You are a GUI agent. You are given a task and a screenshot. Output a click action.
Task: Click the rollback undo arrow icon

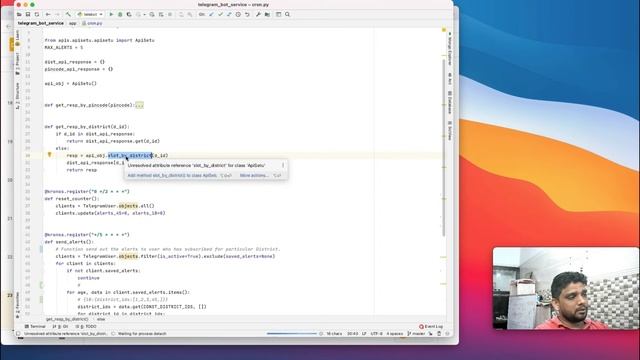(247, 14)
